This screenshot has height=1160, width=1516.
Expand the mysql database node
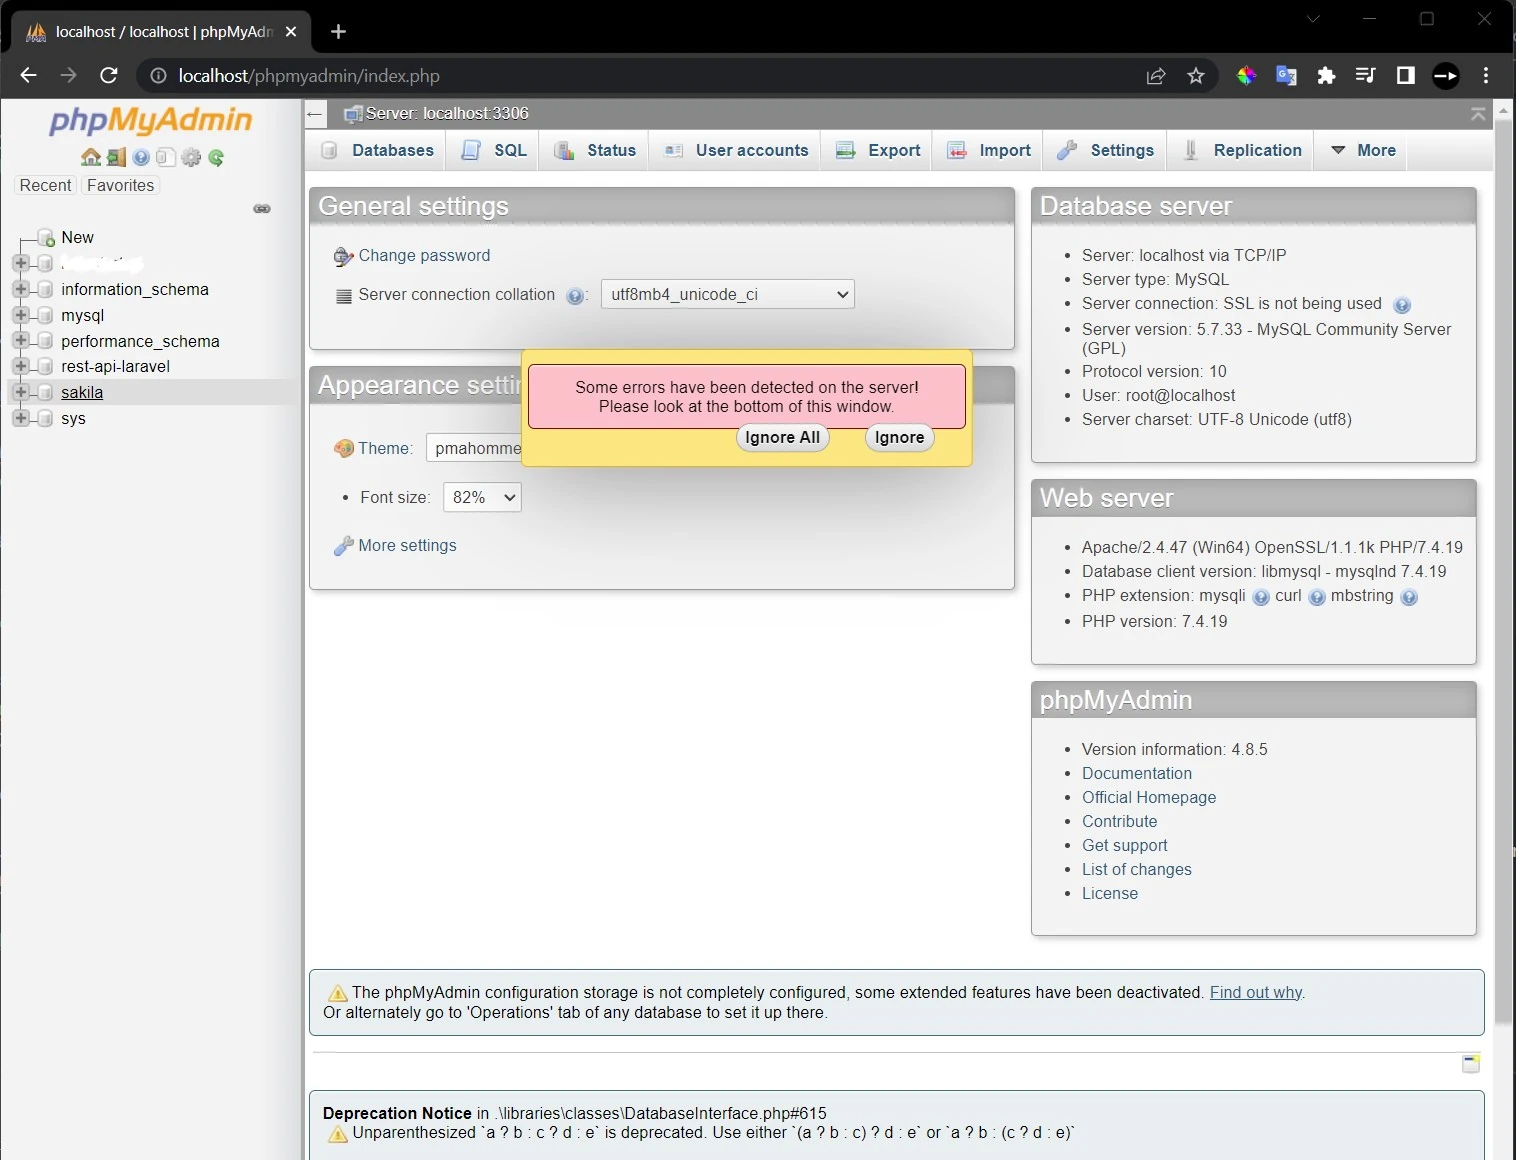(20, 314)
